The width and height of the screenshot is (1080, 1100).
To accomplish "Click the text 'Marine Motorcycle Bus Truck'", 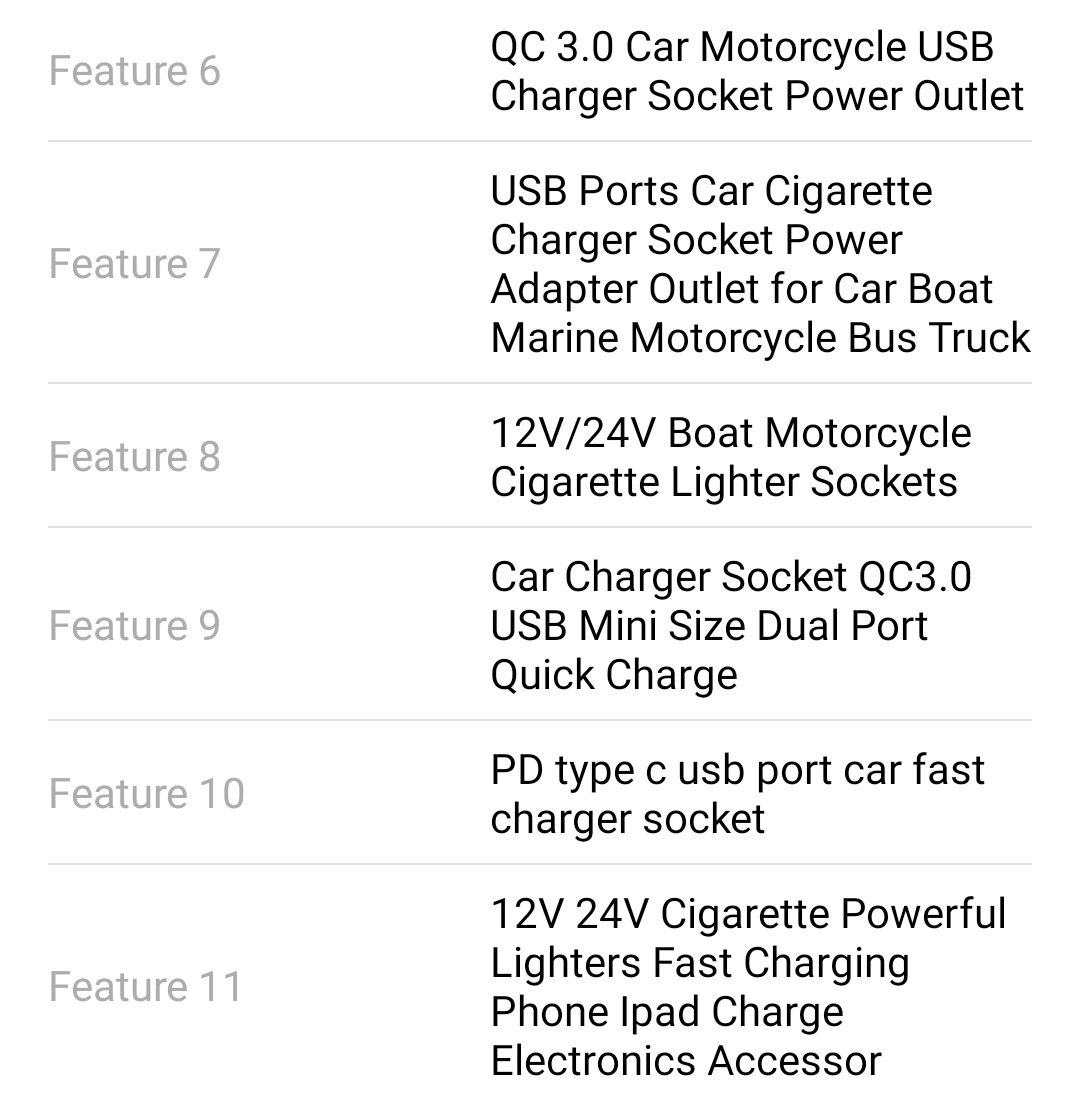I will click(x=760, y=337).
